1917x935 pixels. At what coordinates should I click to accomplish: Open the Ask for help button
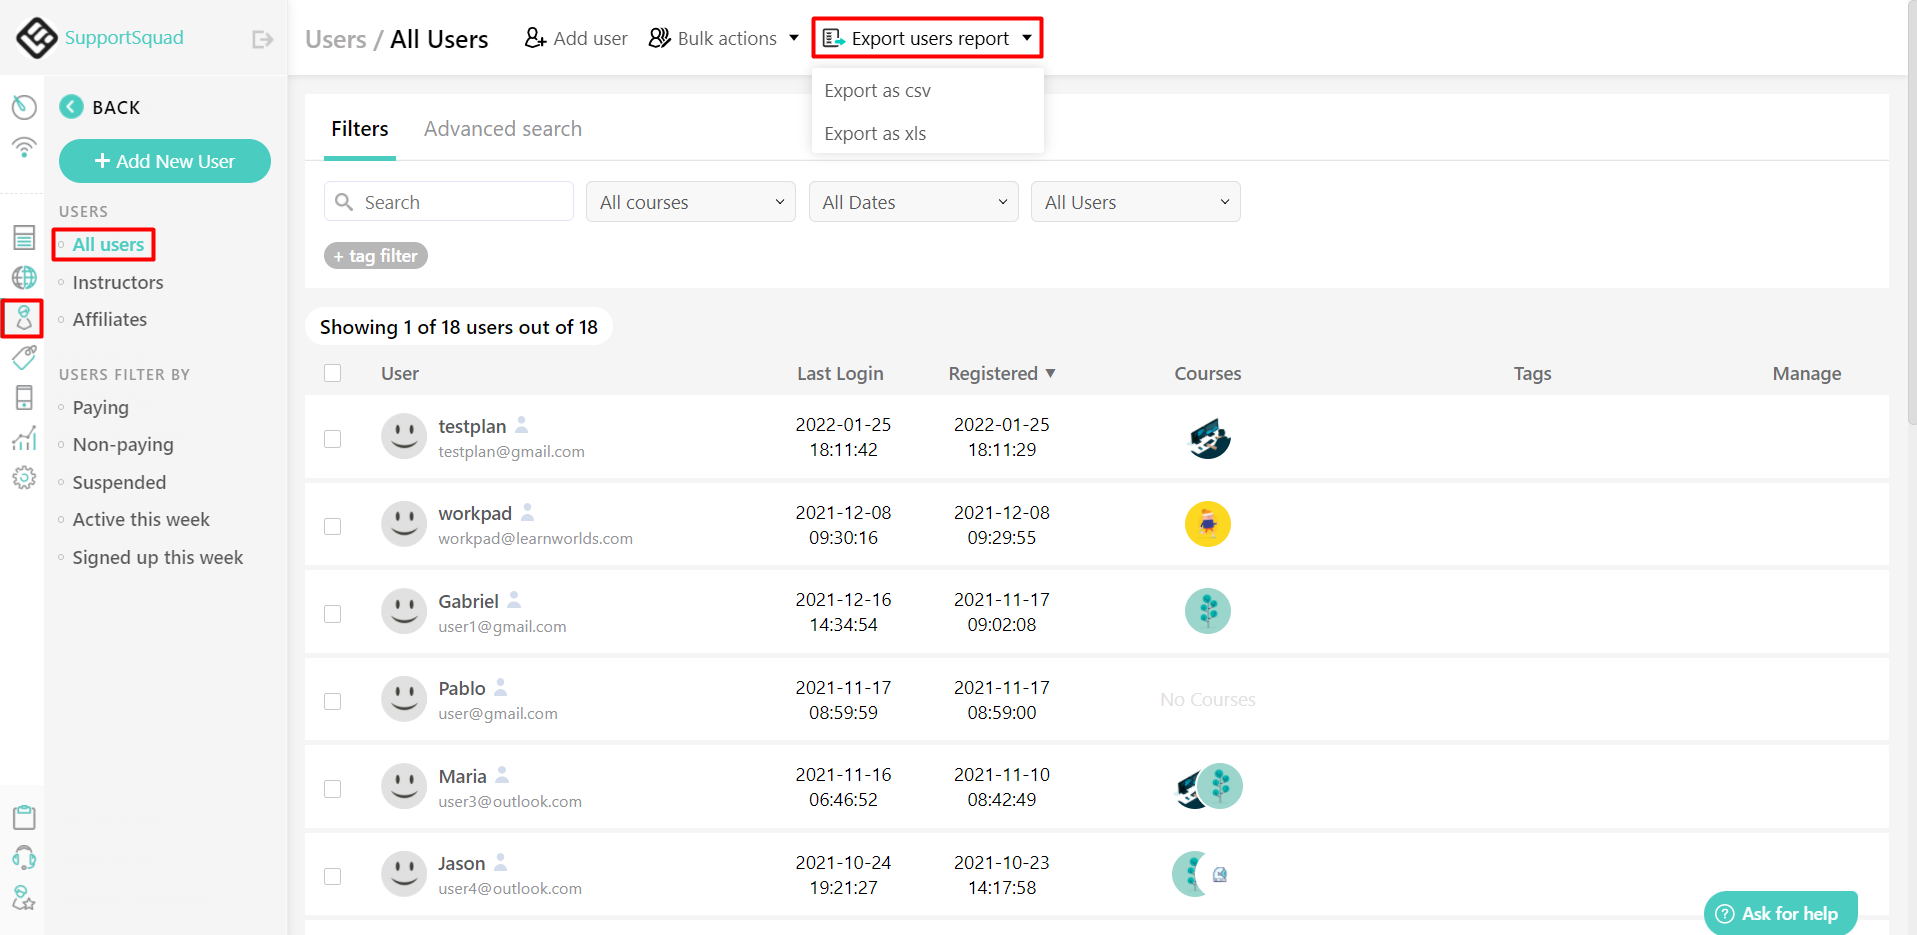coord(1779,913)
